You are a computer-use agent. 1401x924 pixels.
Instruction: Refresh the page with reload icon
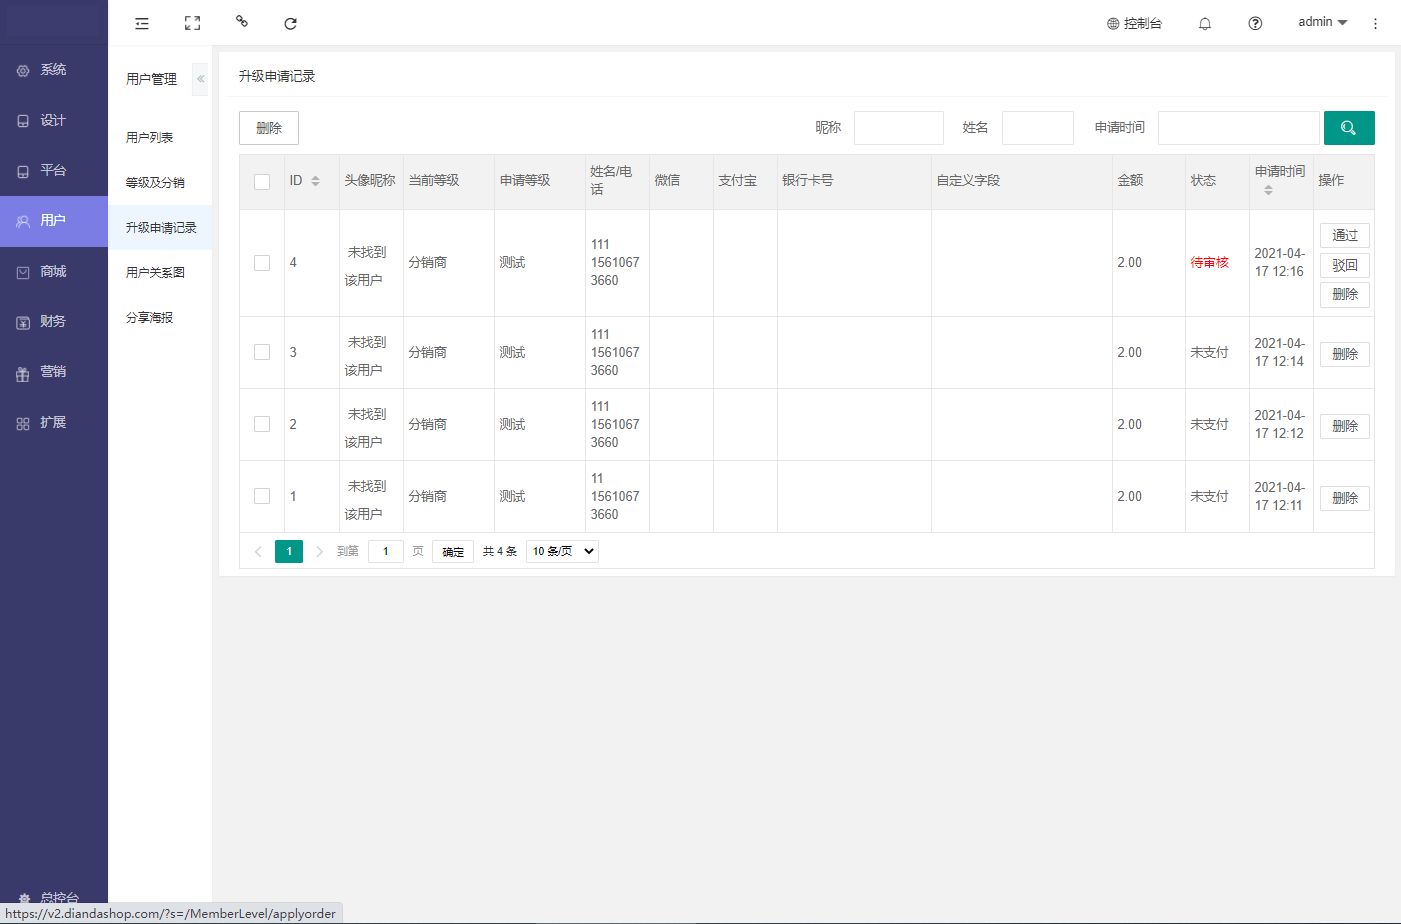tap(290, 23)
